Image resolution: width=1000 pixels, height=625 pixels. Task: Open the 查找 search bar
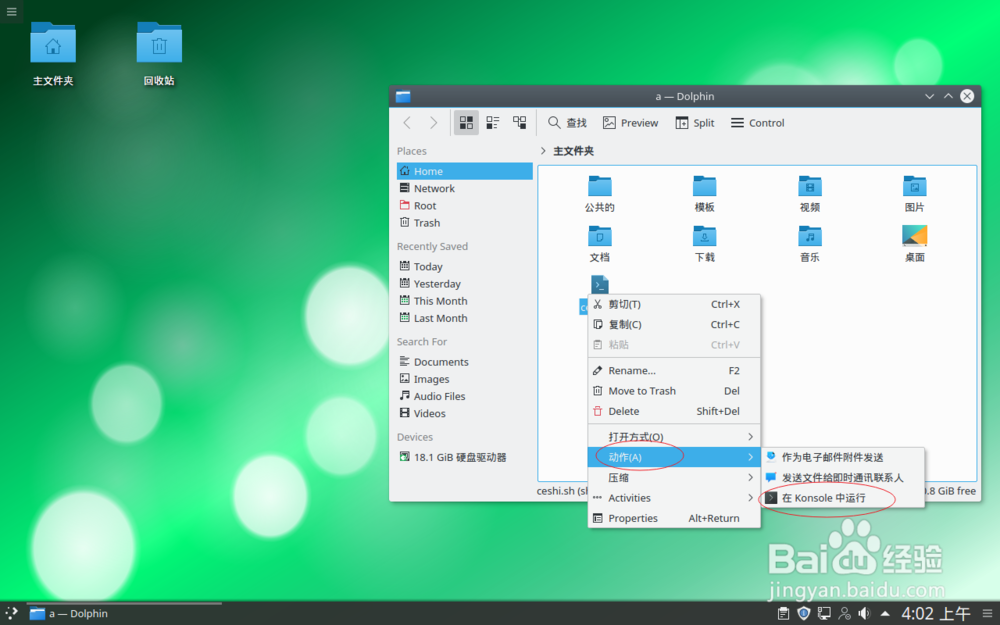[x=567, y=122]
